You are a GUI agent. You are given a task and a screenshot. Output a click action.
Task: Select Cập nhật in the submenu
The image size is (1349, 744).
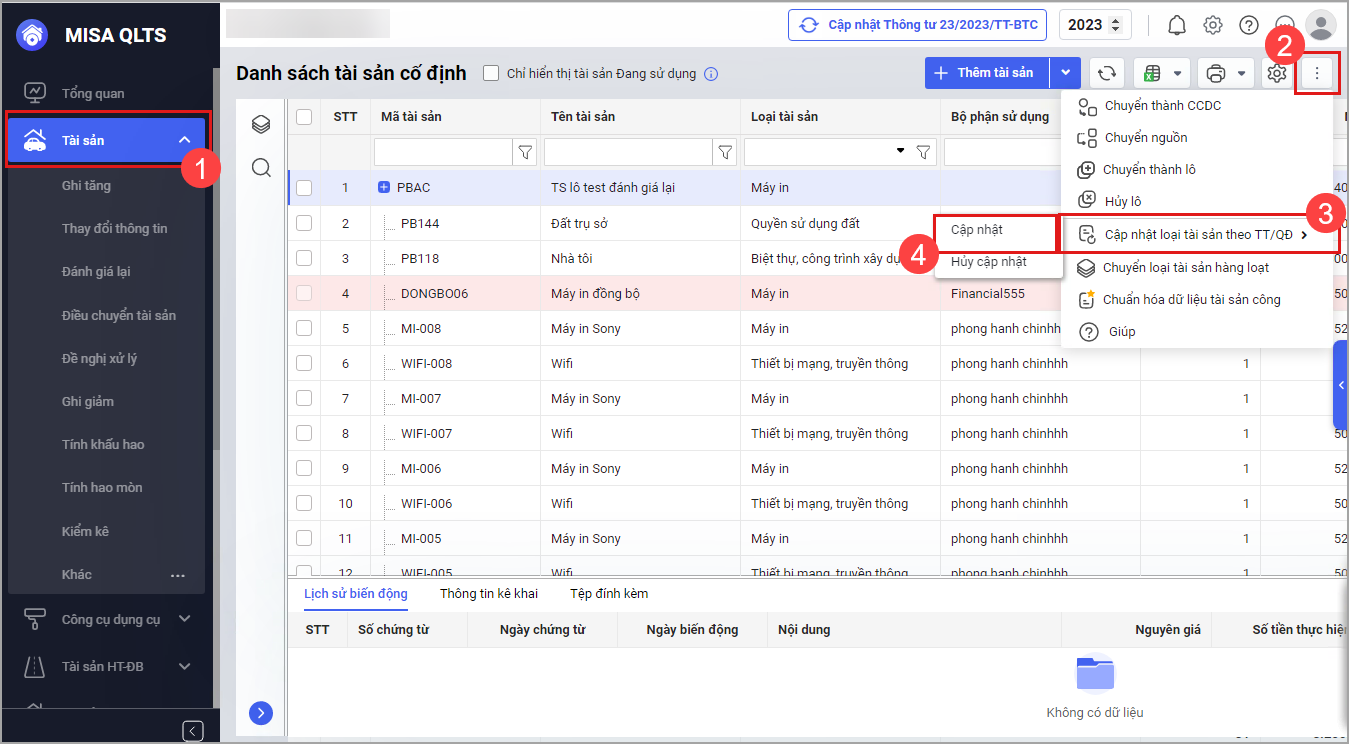(977, 230)
